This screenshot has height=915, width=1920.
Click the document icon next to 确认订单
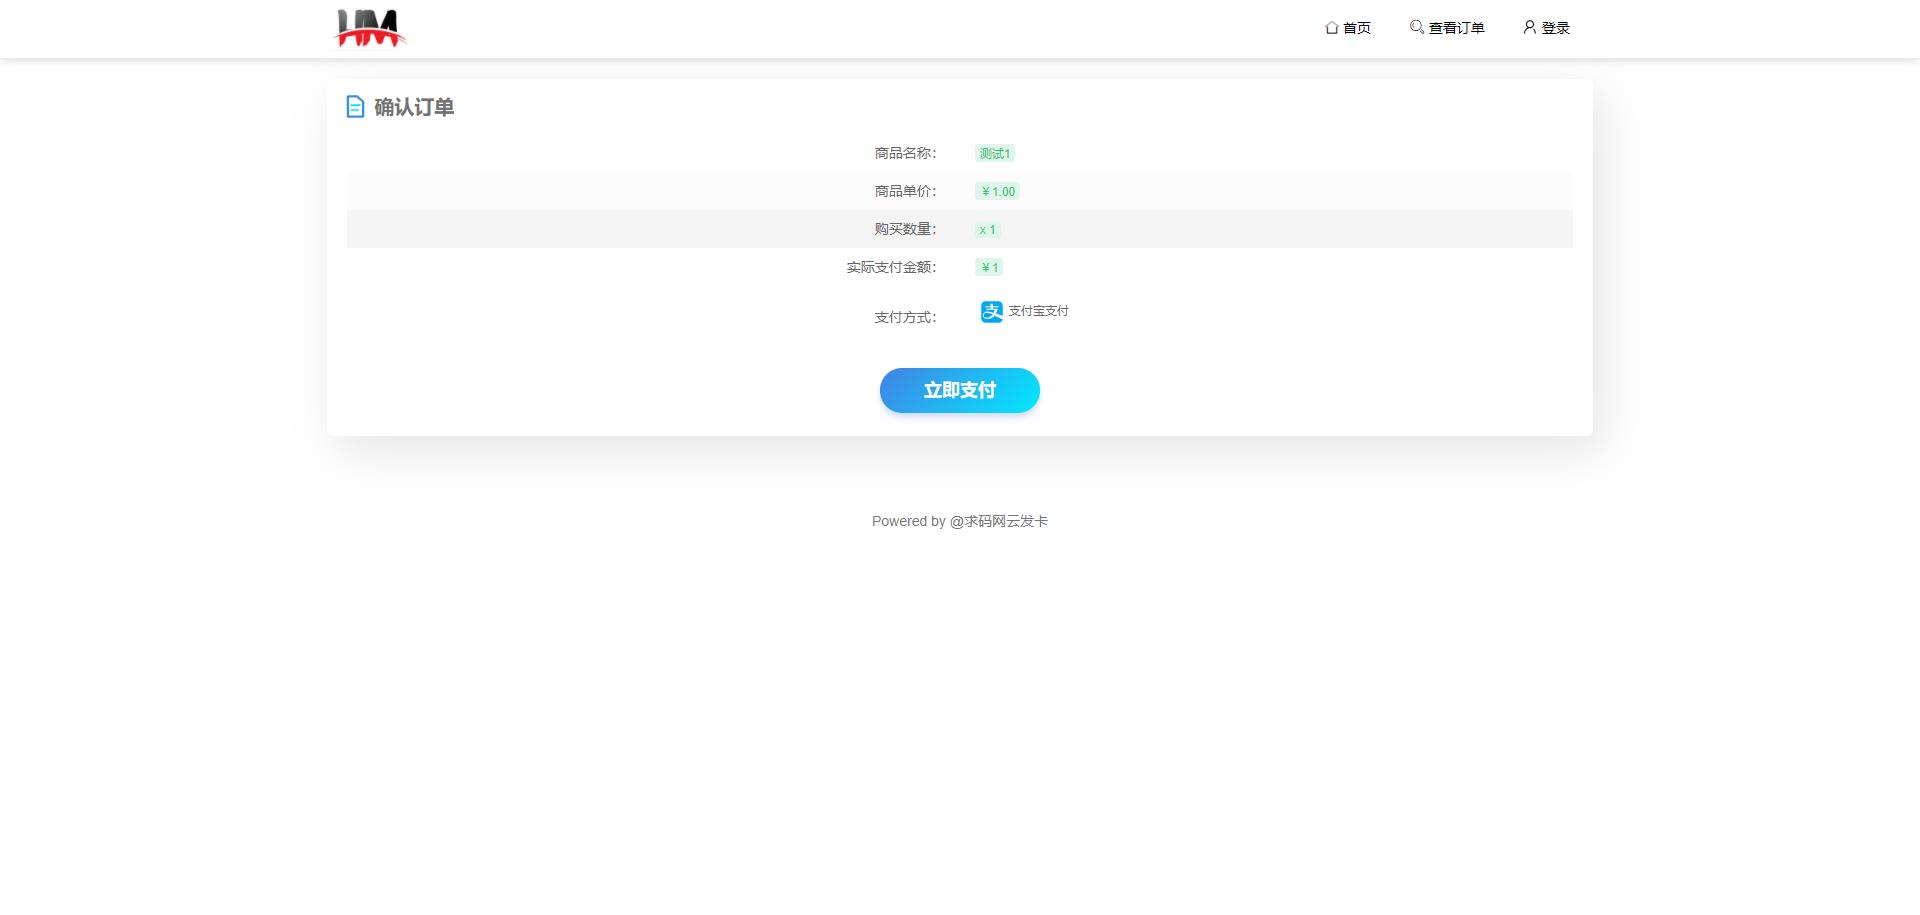355,107
